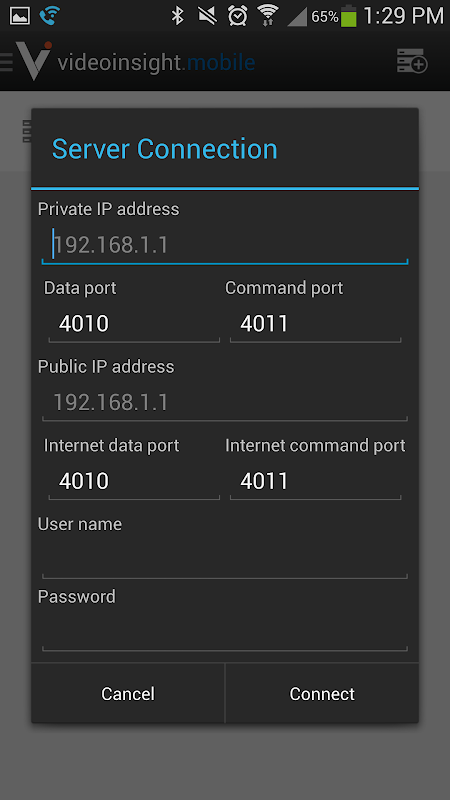Open the hamburger menu beside the logo
This screenshot has height=800, width=450.
(x=6, y=61)
